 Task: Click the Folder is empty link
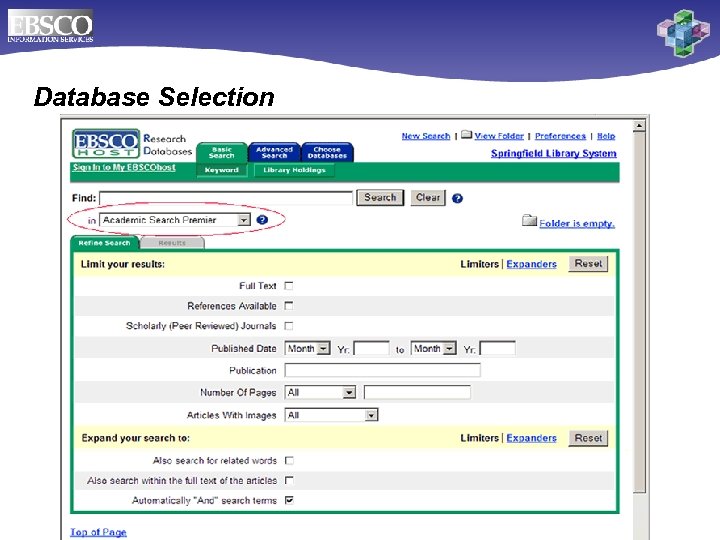[577, 224]
